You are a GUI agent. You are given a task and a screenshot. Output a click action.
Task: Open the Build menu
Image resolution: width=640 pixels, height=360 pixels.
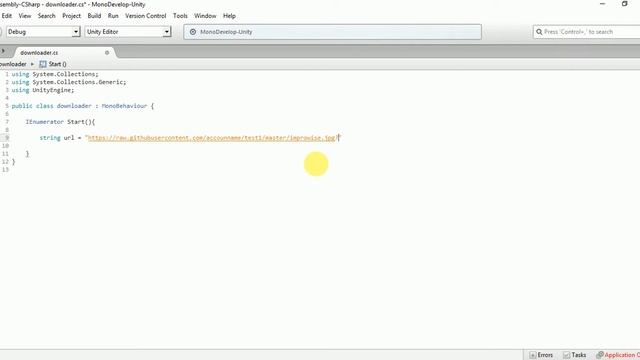pos(94,16)
